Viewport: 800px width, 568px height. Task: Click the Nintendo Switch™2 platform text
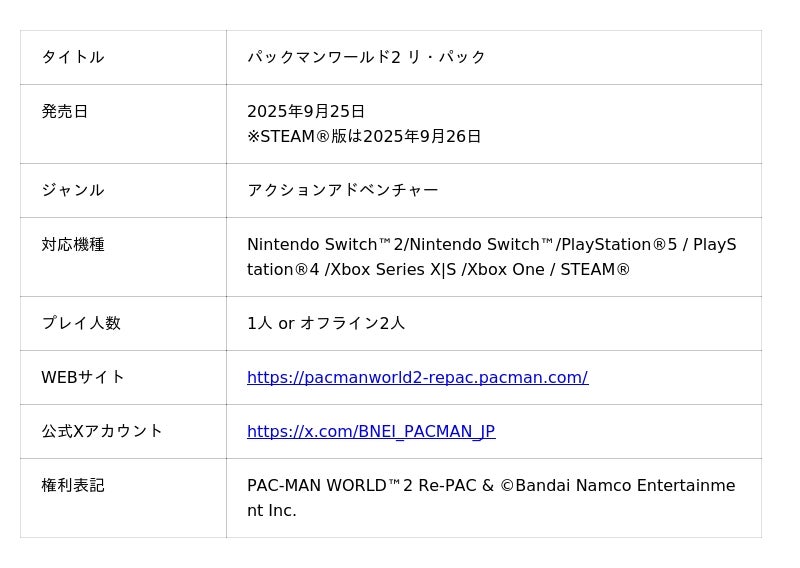[x=326, y=244]
